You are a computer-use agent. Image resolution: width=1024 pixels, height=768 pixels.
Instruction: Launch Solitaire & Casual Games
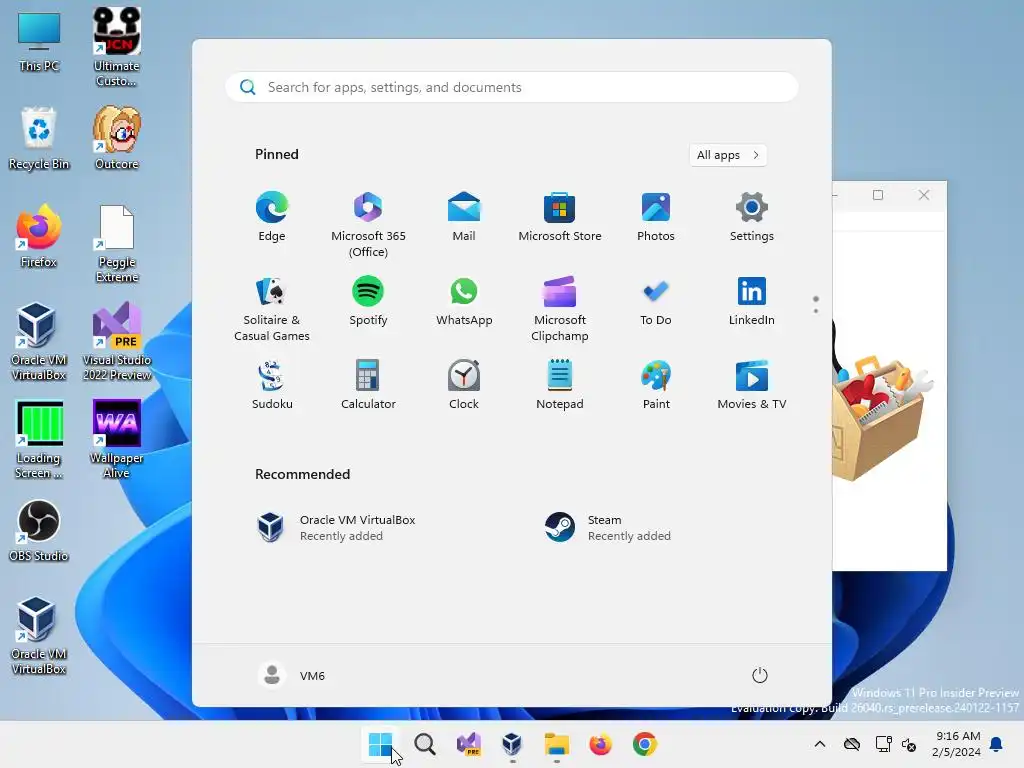click(272, 309)
